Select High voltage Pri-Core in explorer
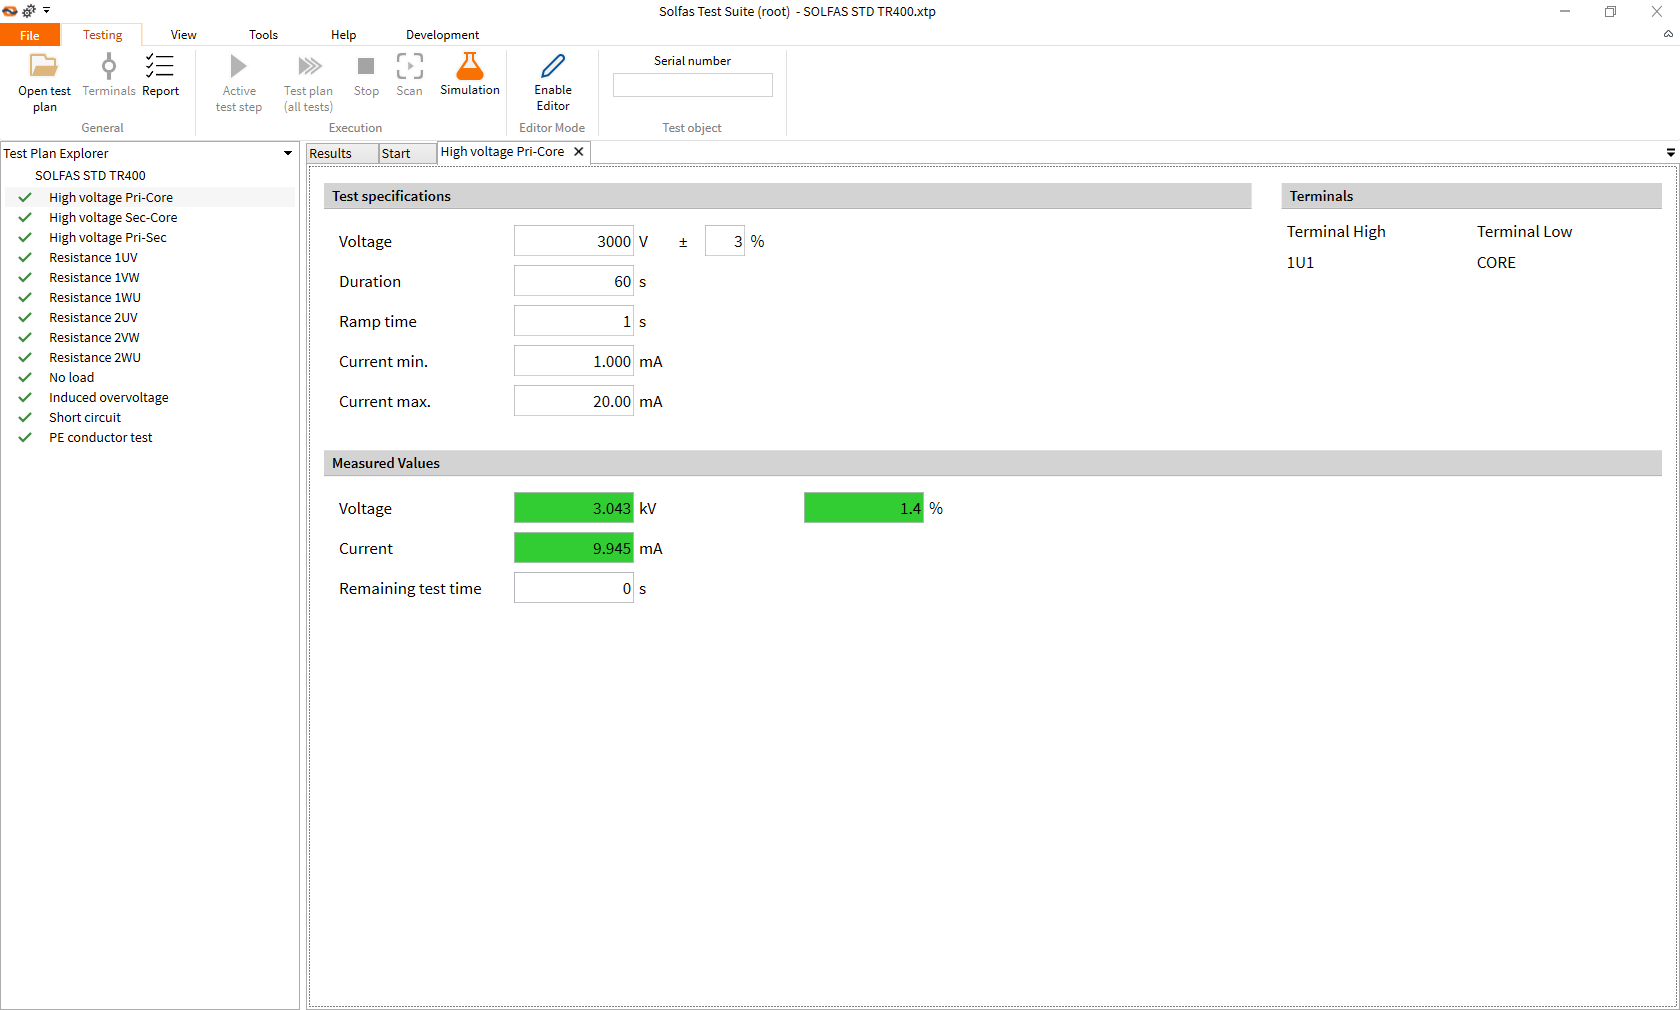 tap(111, 198)
